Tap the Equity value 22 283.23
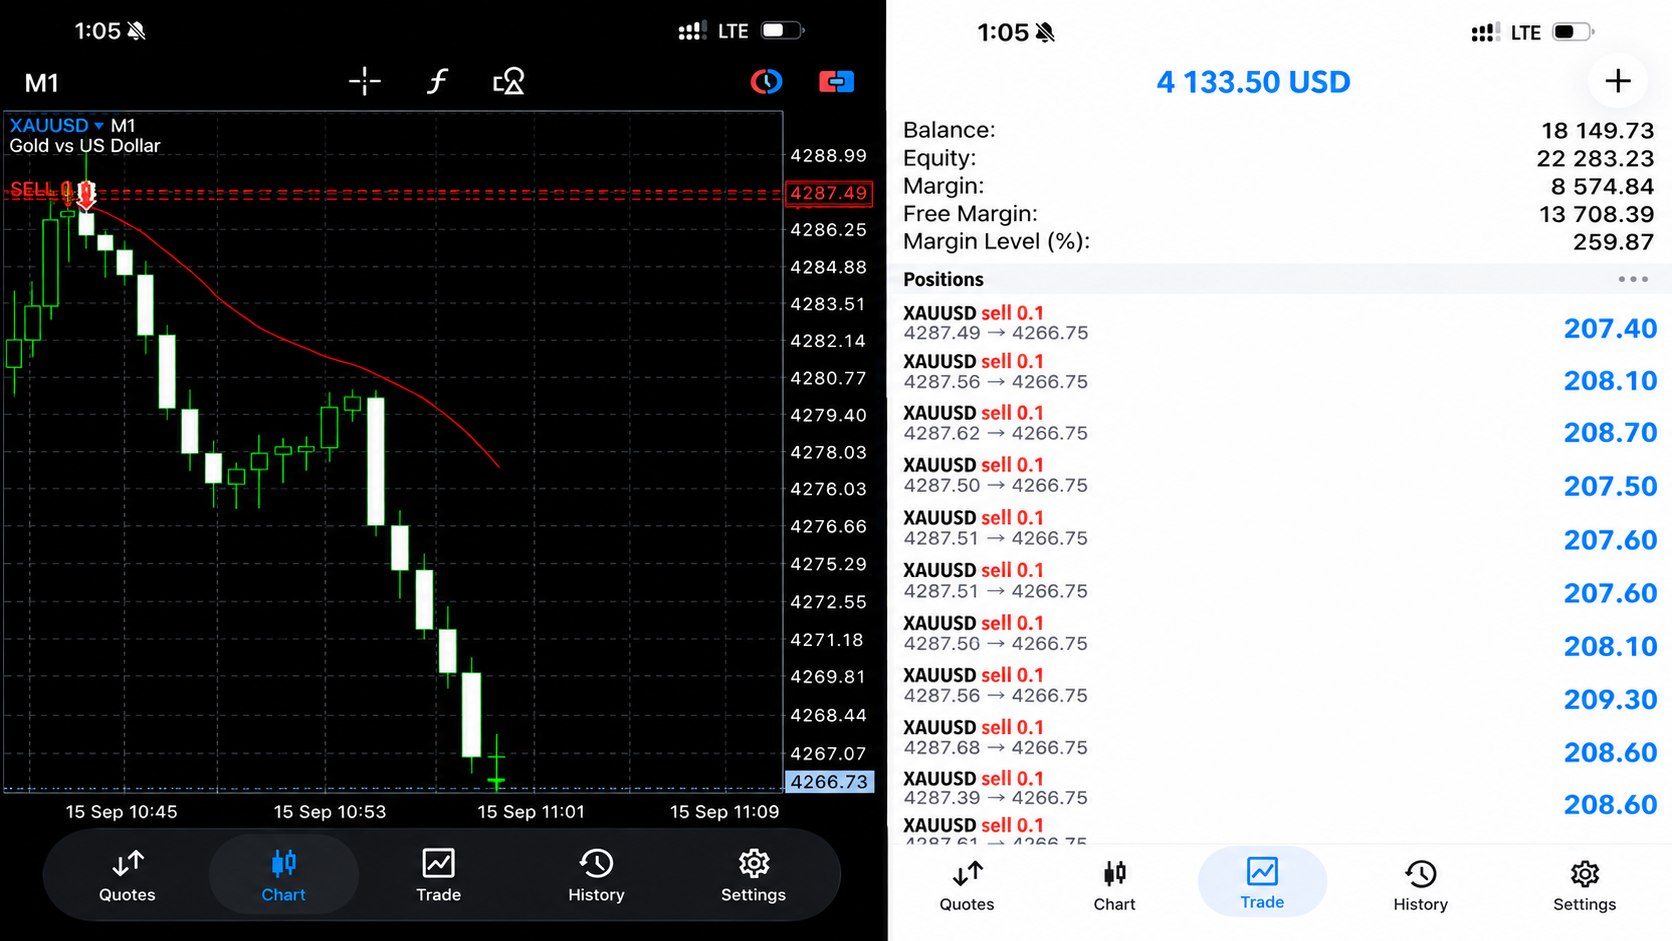 click(x=1595, y=158)
